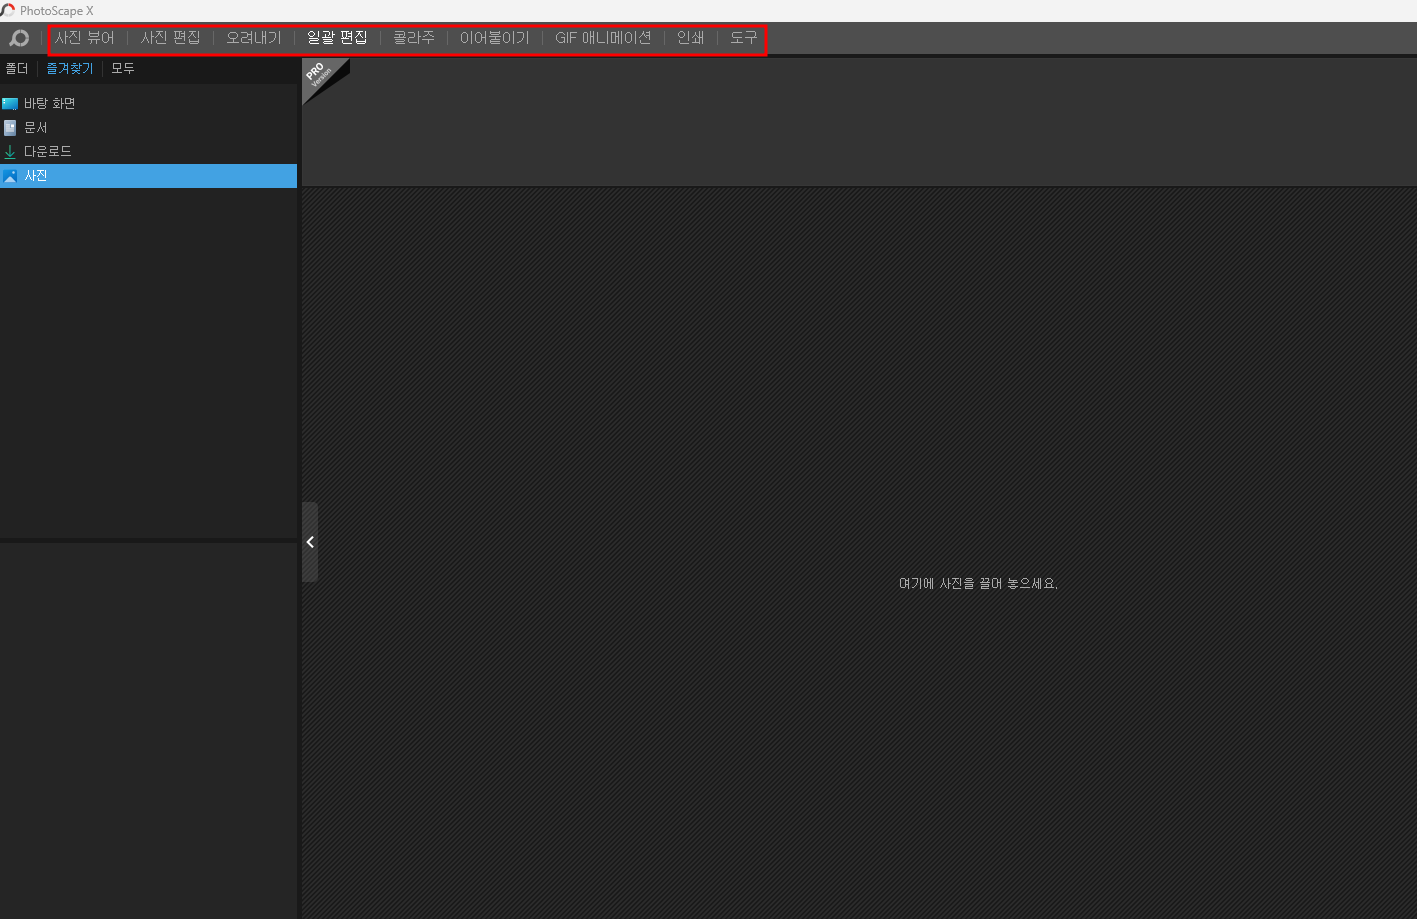1417x919 pixels.
Task: Open the 이어붙이기 tab
Action: 495,38
